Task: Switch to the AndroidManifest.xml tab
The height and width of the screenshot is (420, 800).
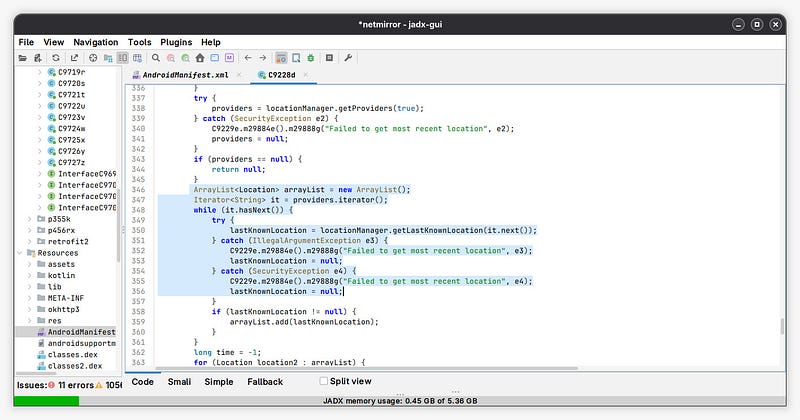Action: tap(185, 75)
